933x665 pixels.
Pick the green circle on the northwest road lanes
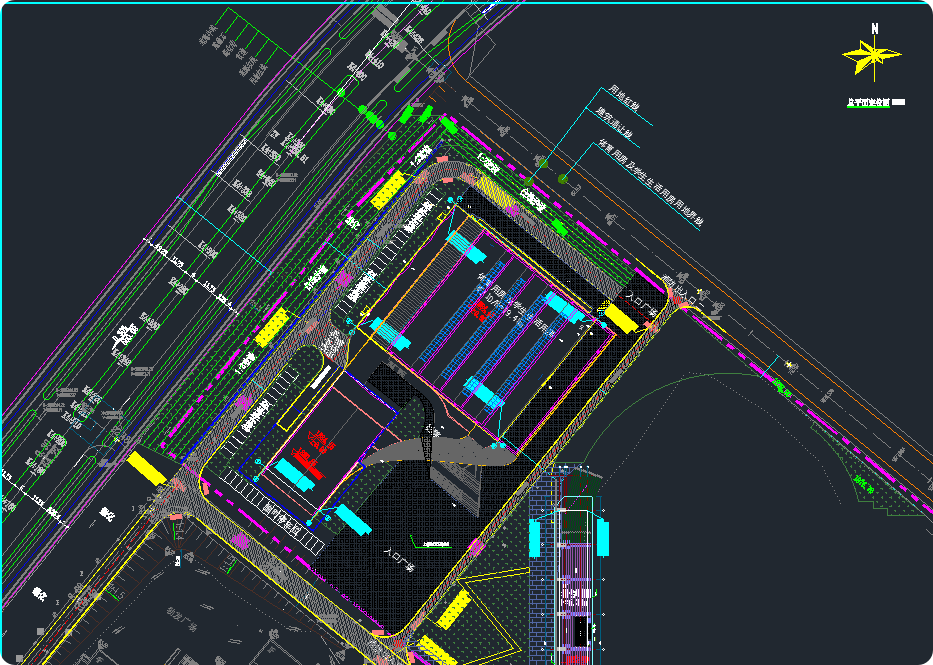coord(340,93)
